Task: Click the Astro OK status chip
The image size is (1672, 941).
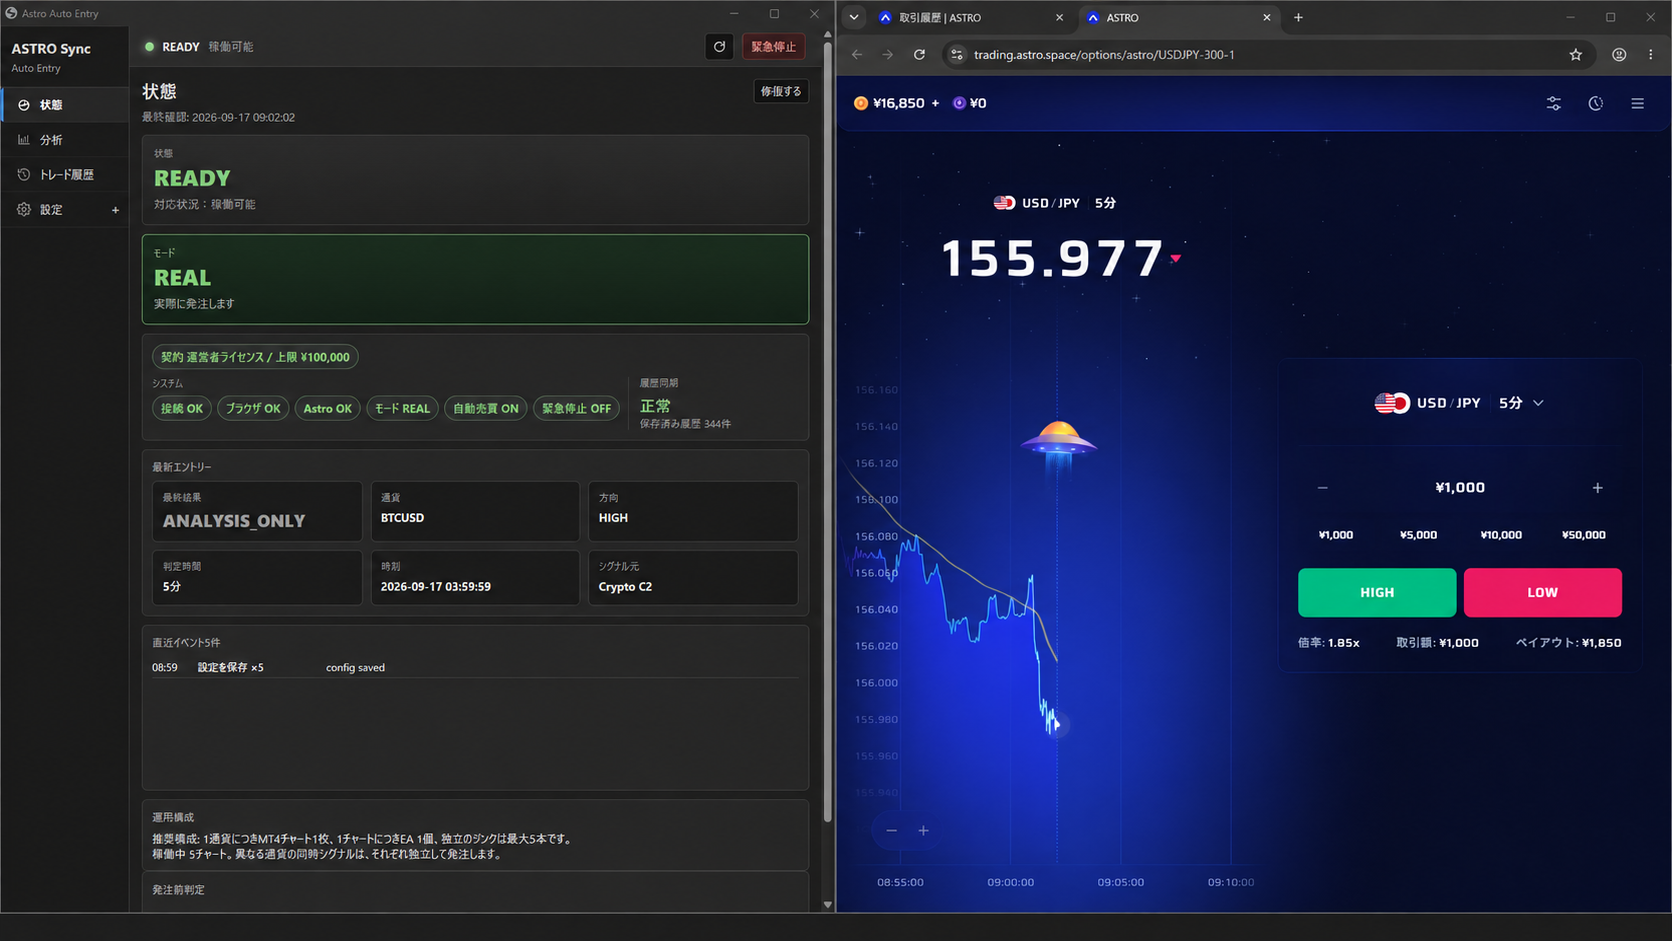Action: coord(327,408)
